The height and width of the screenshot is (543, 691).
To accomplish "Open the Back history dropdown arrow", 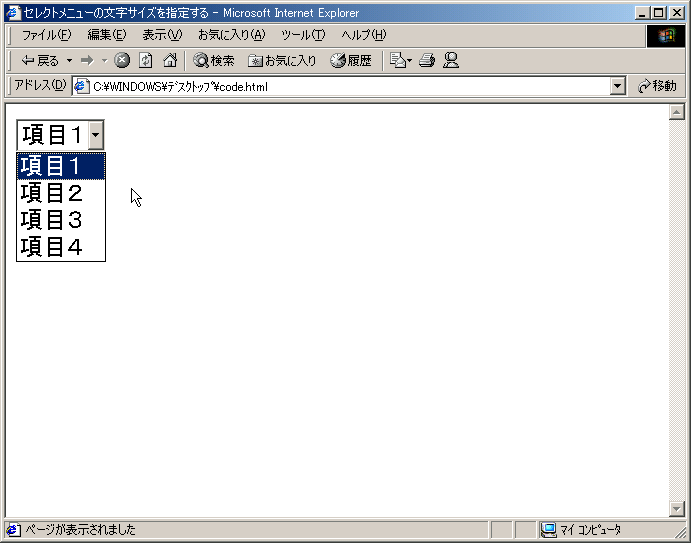I will [x=69, y=60].
